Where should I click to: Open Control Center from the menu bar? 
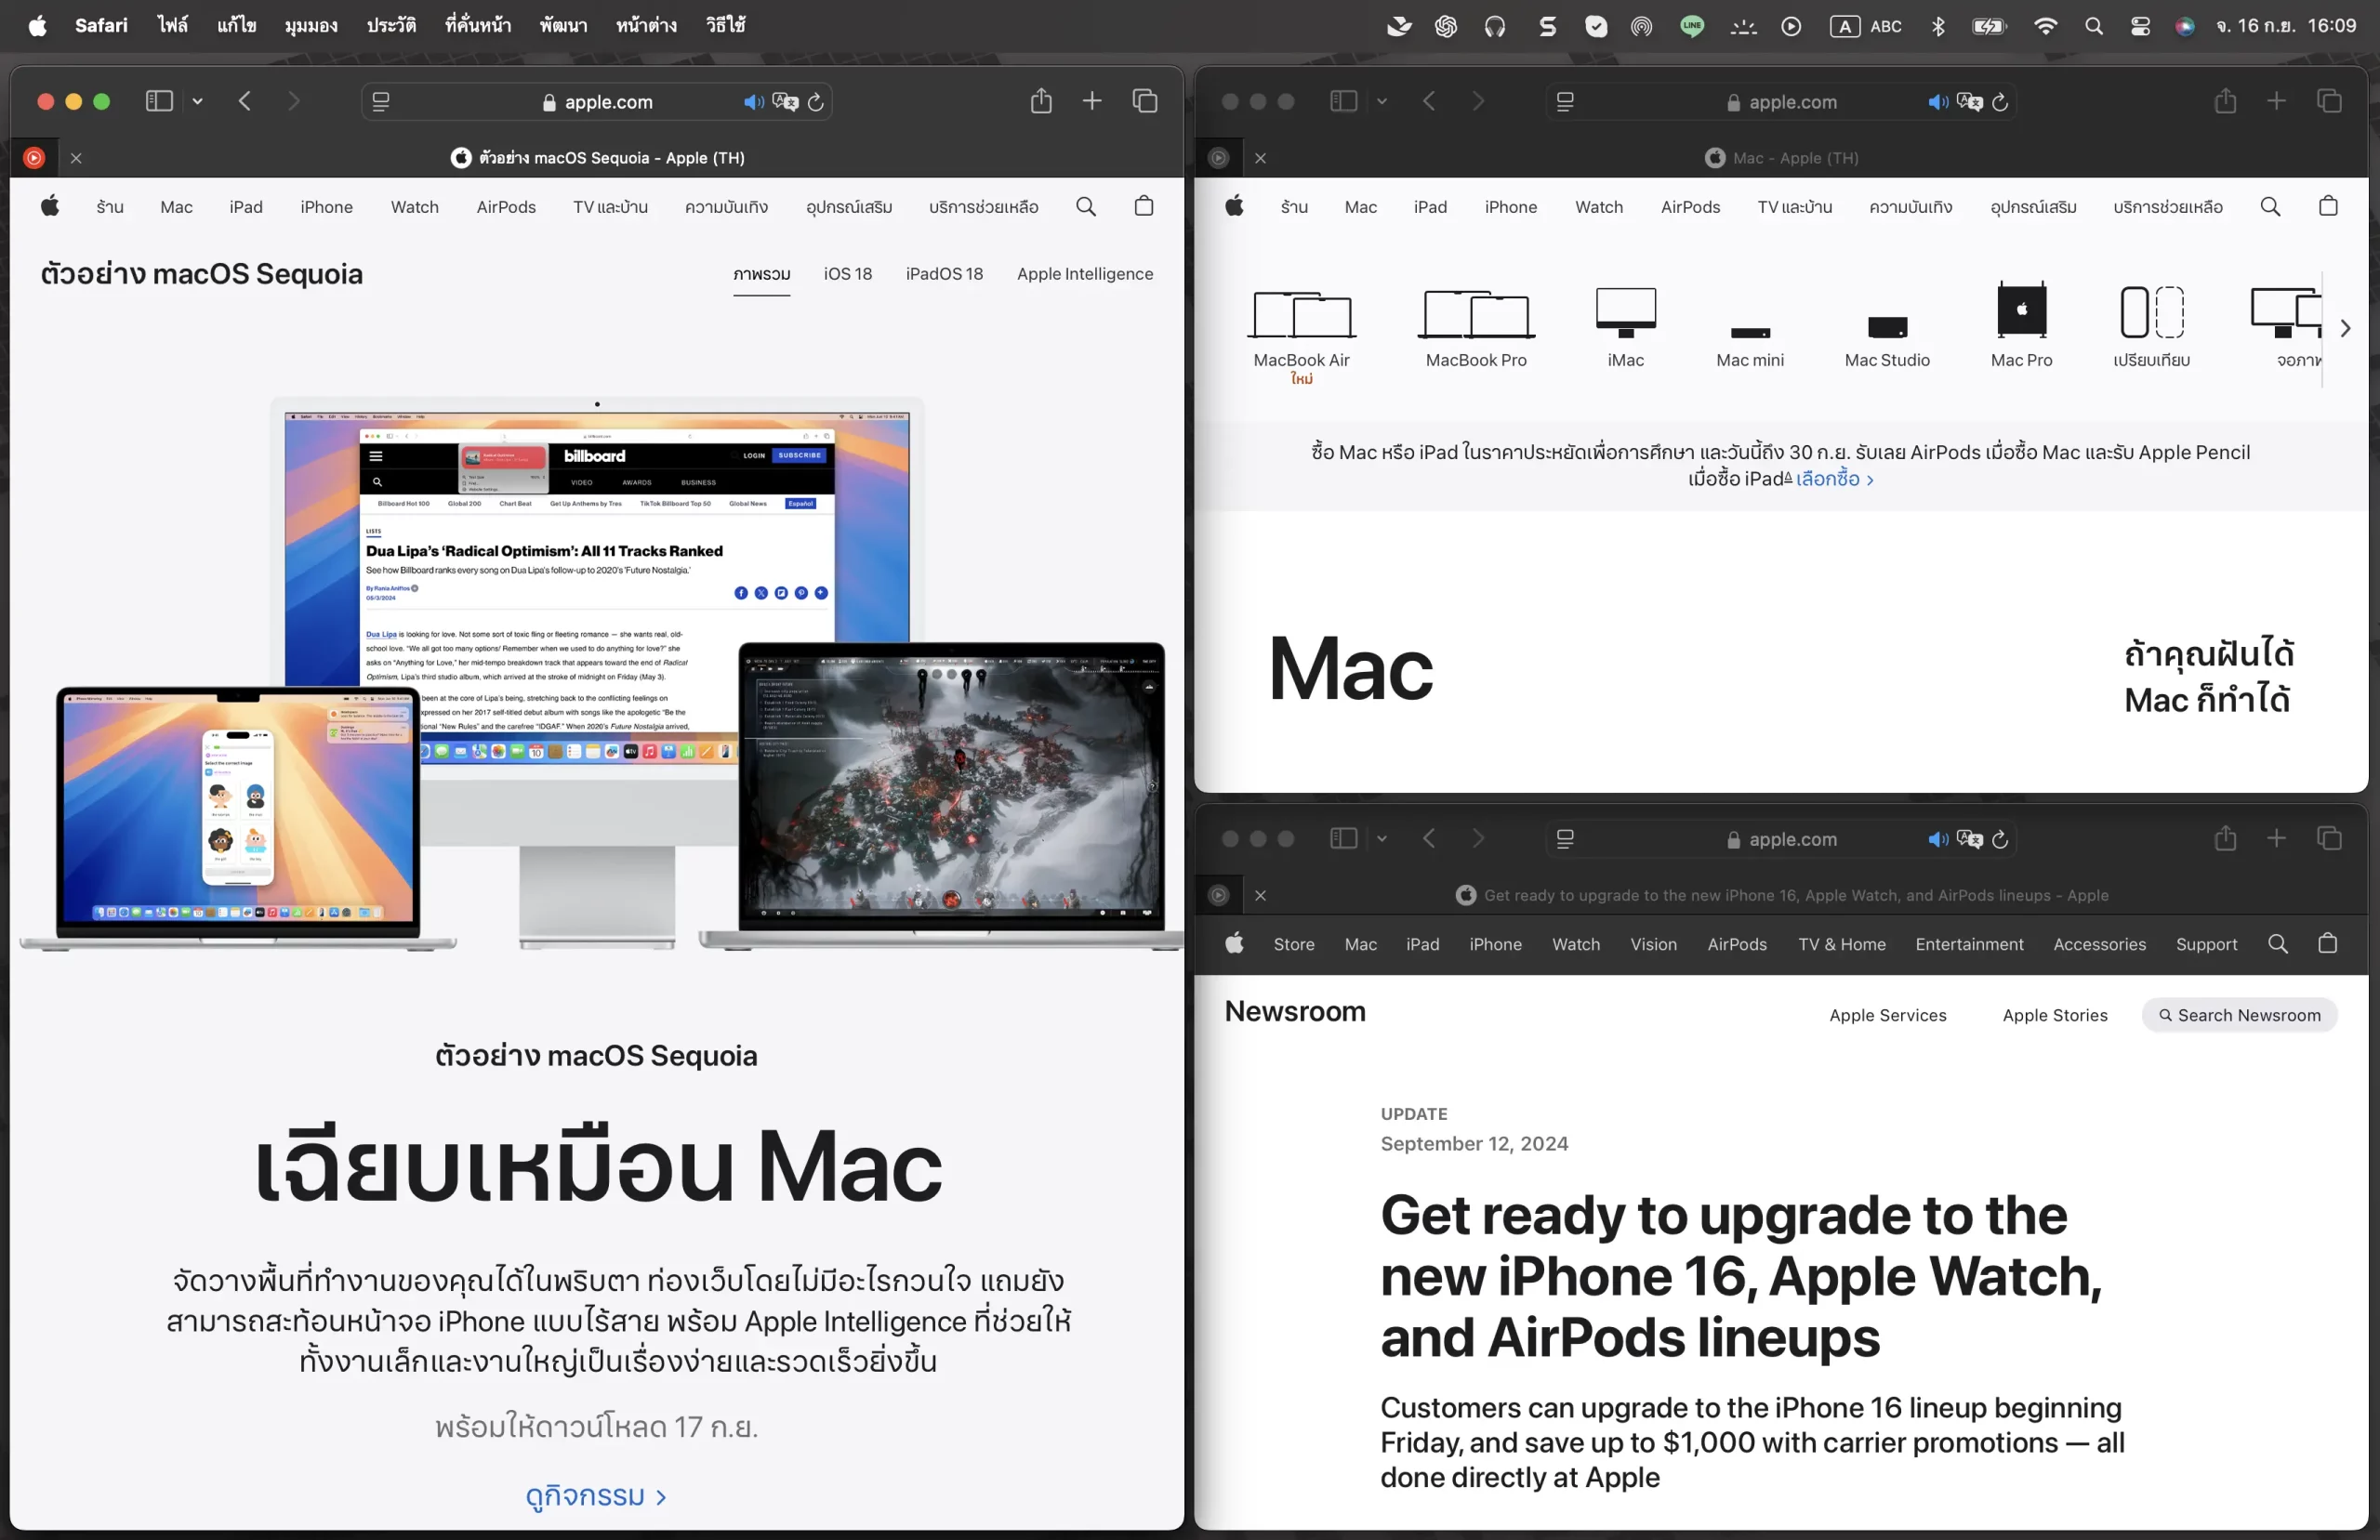point(2140,26)
